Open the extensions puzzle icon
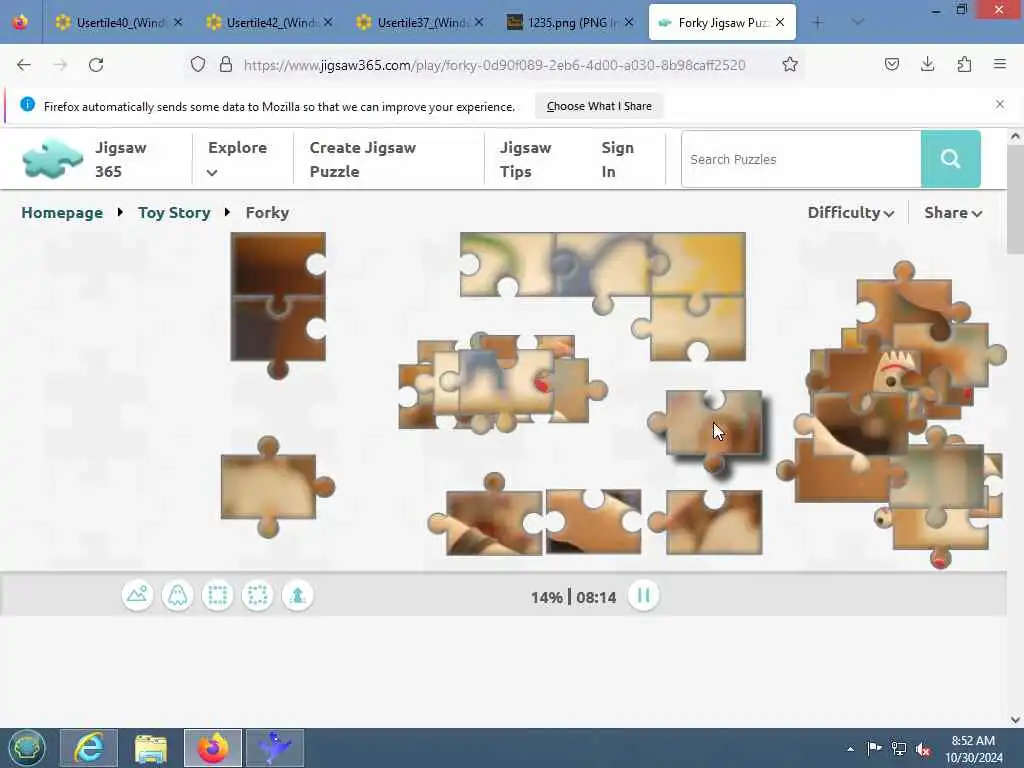Screen dimensions: 1024x768 click(964, 65)
